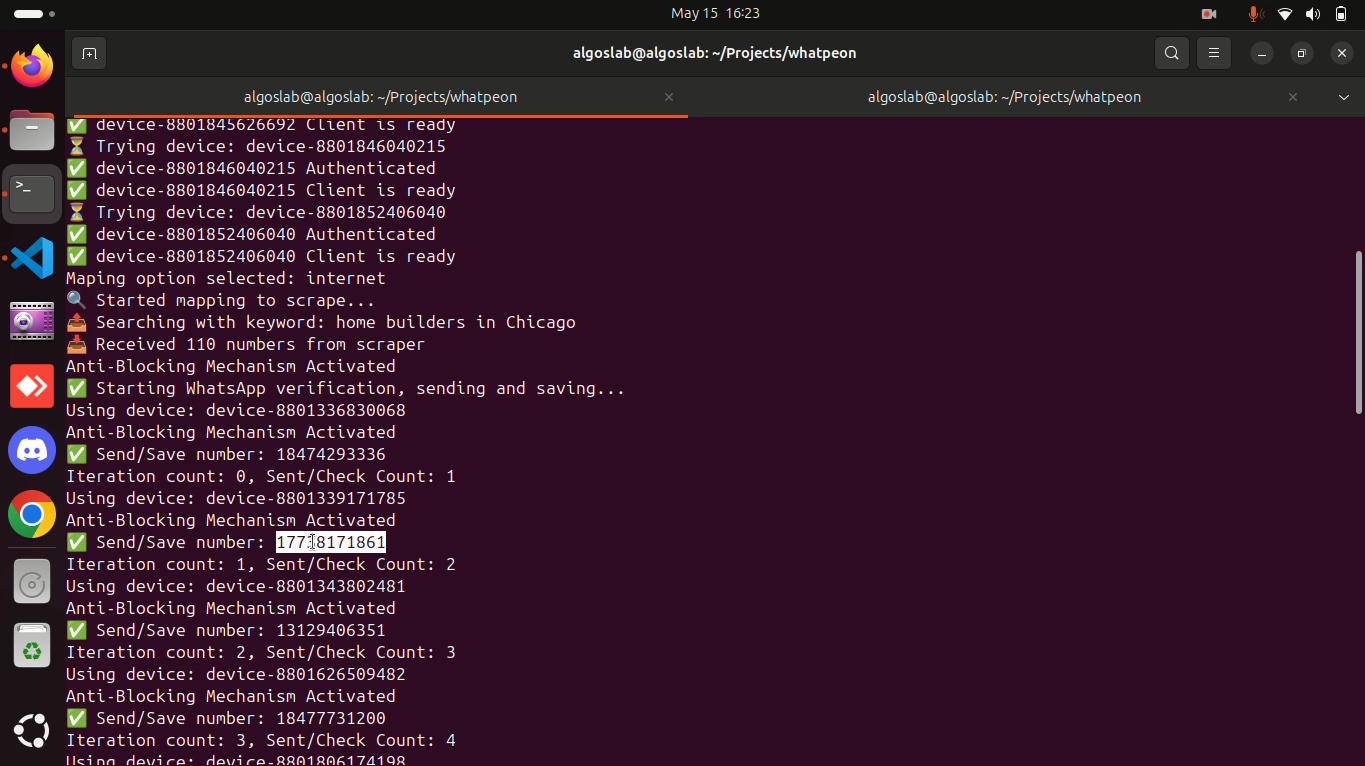Open the system volume and power menu
1365x766 pixels.
pyautogui.click(x=1313, y=13)
